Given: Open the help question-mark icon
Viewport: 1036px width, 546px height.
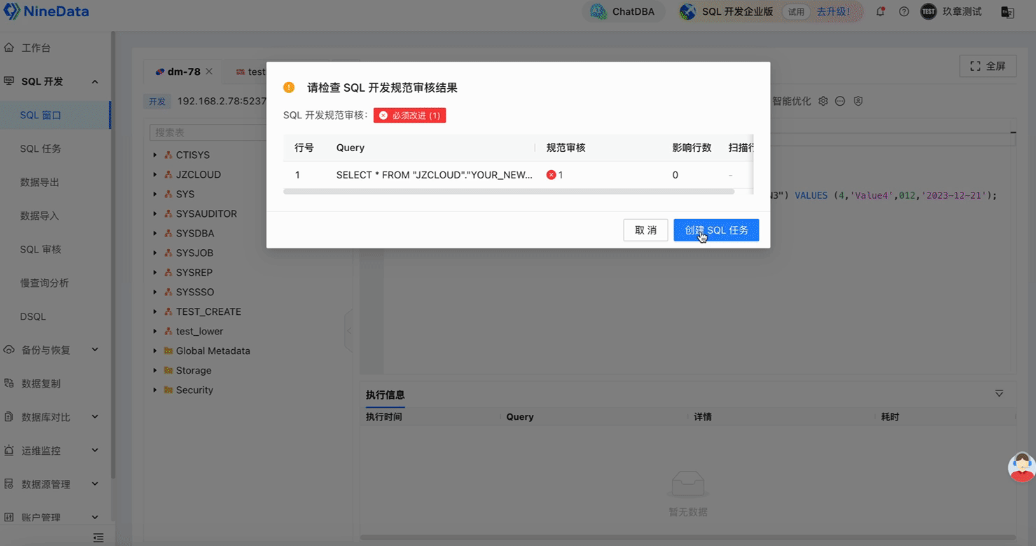Looking at the screenshot, I should 904,12.
